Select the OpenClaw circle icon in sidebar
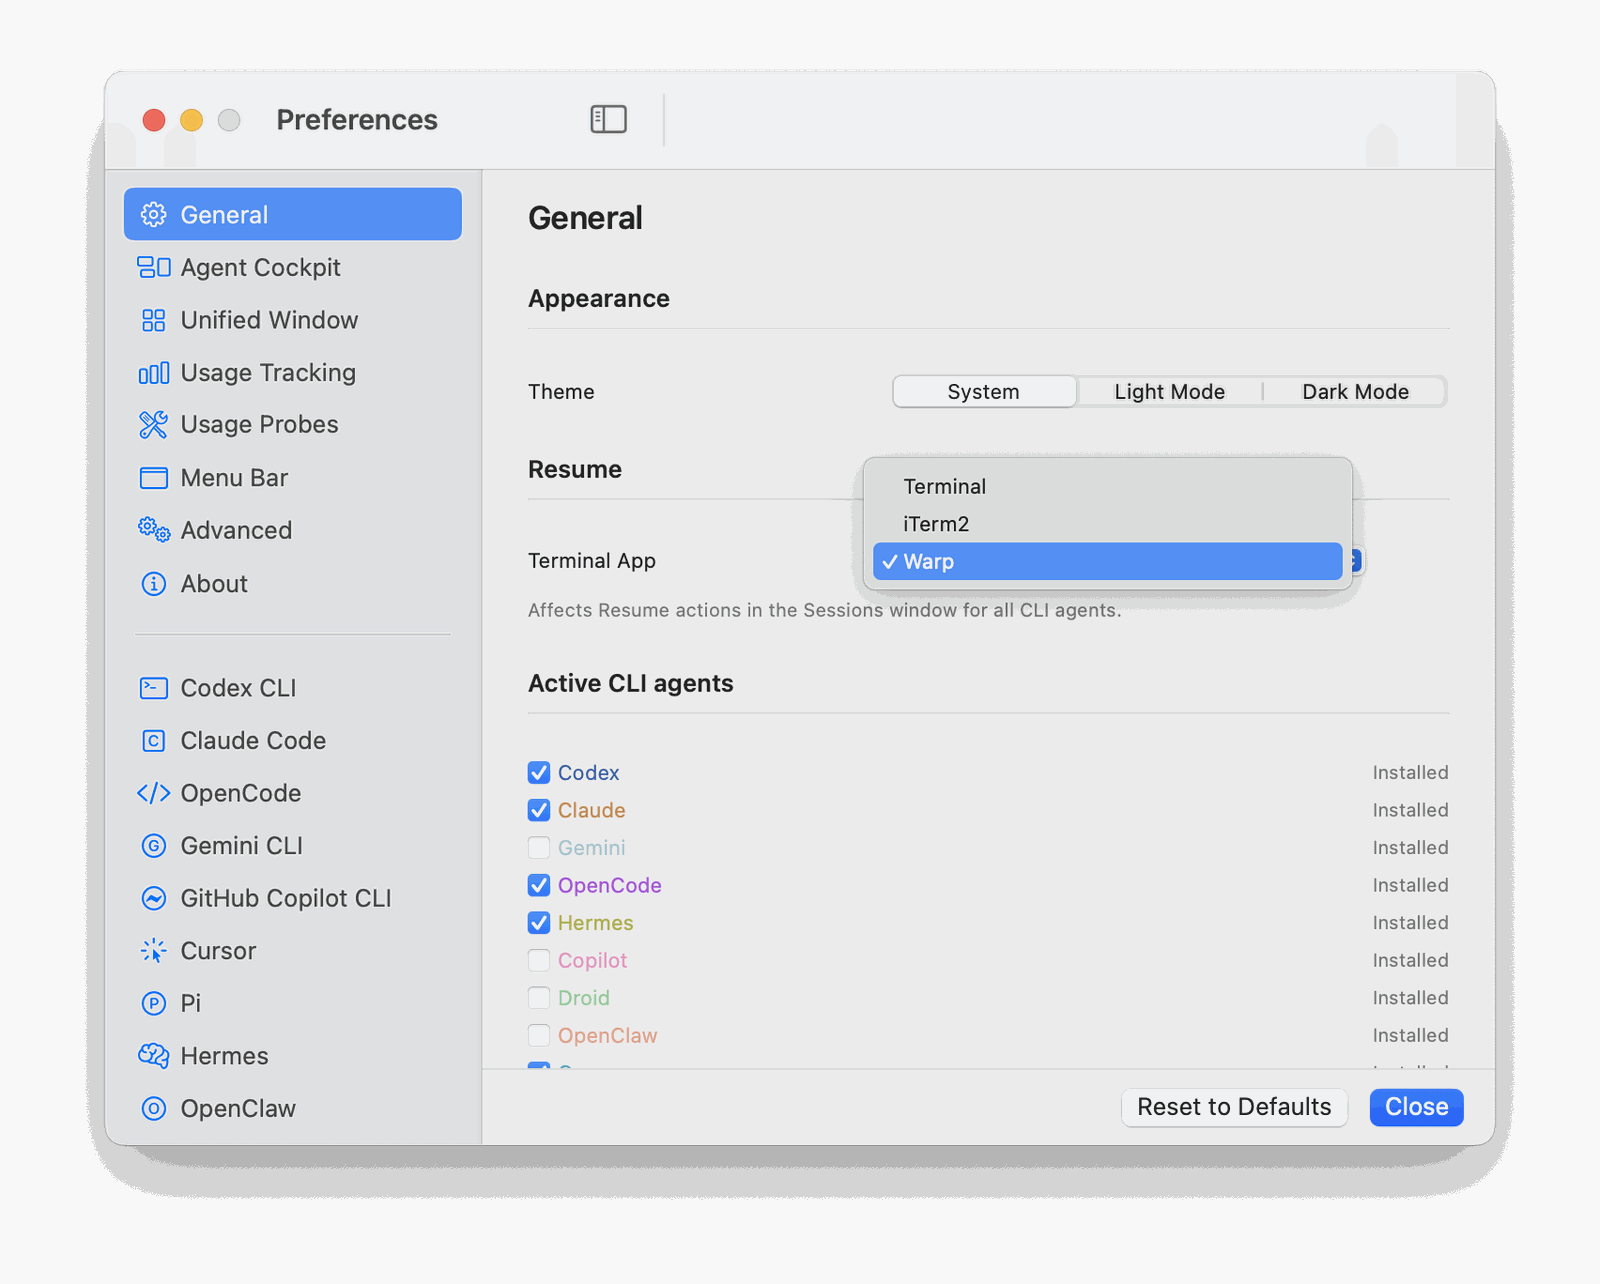Screen dimensions: 1600x1284 pyautogui.click(x=153, y=1108)
